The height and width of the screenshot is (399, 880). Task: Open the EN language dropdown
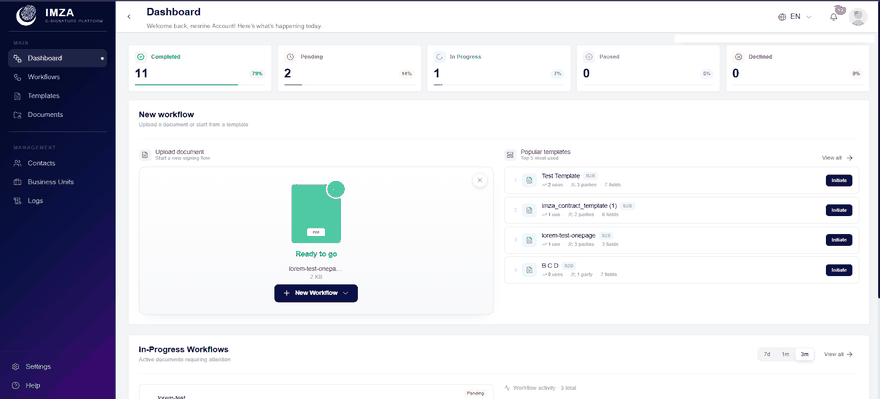point(795,17)
